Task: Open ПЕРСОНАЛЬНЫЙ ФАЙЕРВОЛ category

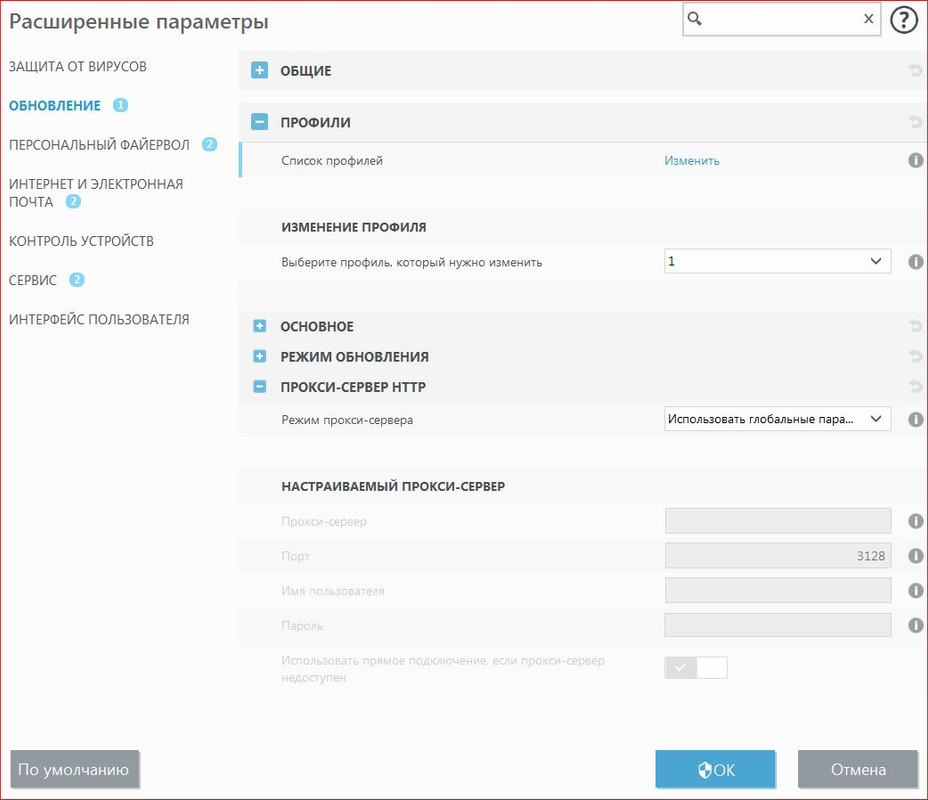Action: (x=99, y=145)
